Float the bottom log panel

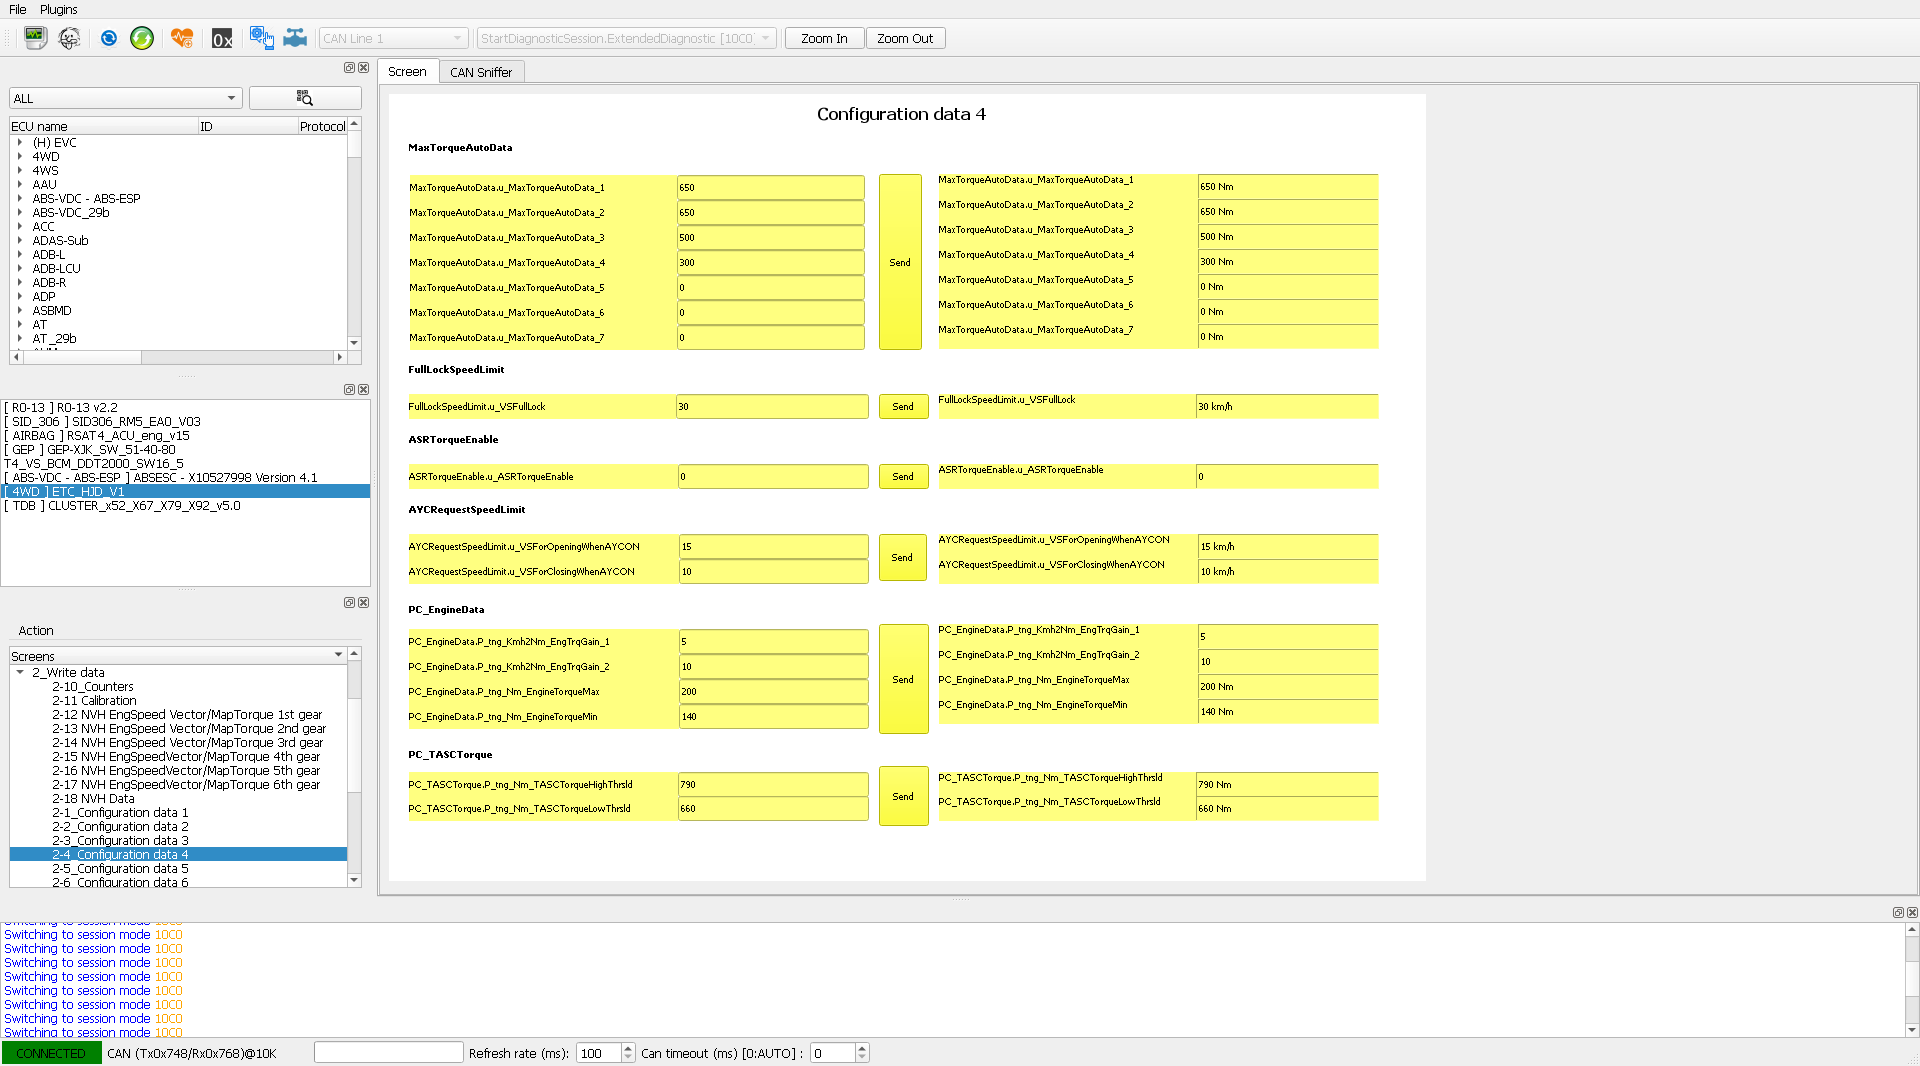[x=1898, y=913]
